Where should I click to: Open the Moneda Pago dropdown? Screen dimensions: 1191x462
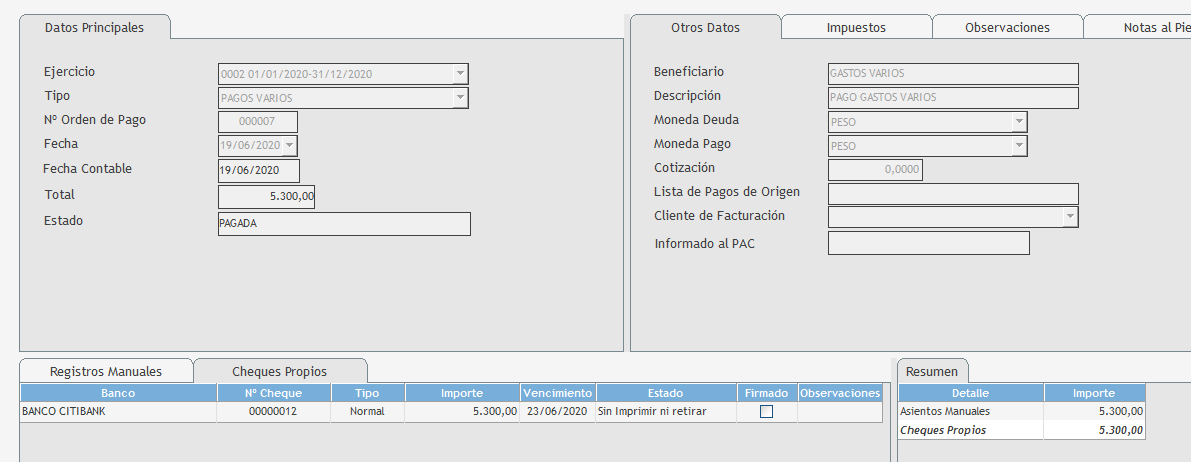[x=1019, y=146]
